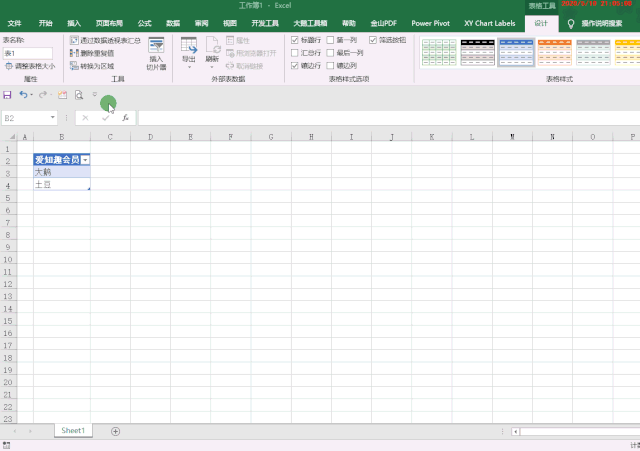Toggle the 第一列 (first column) checkbox

tap(330, 40)
